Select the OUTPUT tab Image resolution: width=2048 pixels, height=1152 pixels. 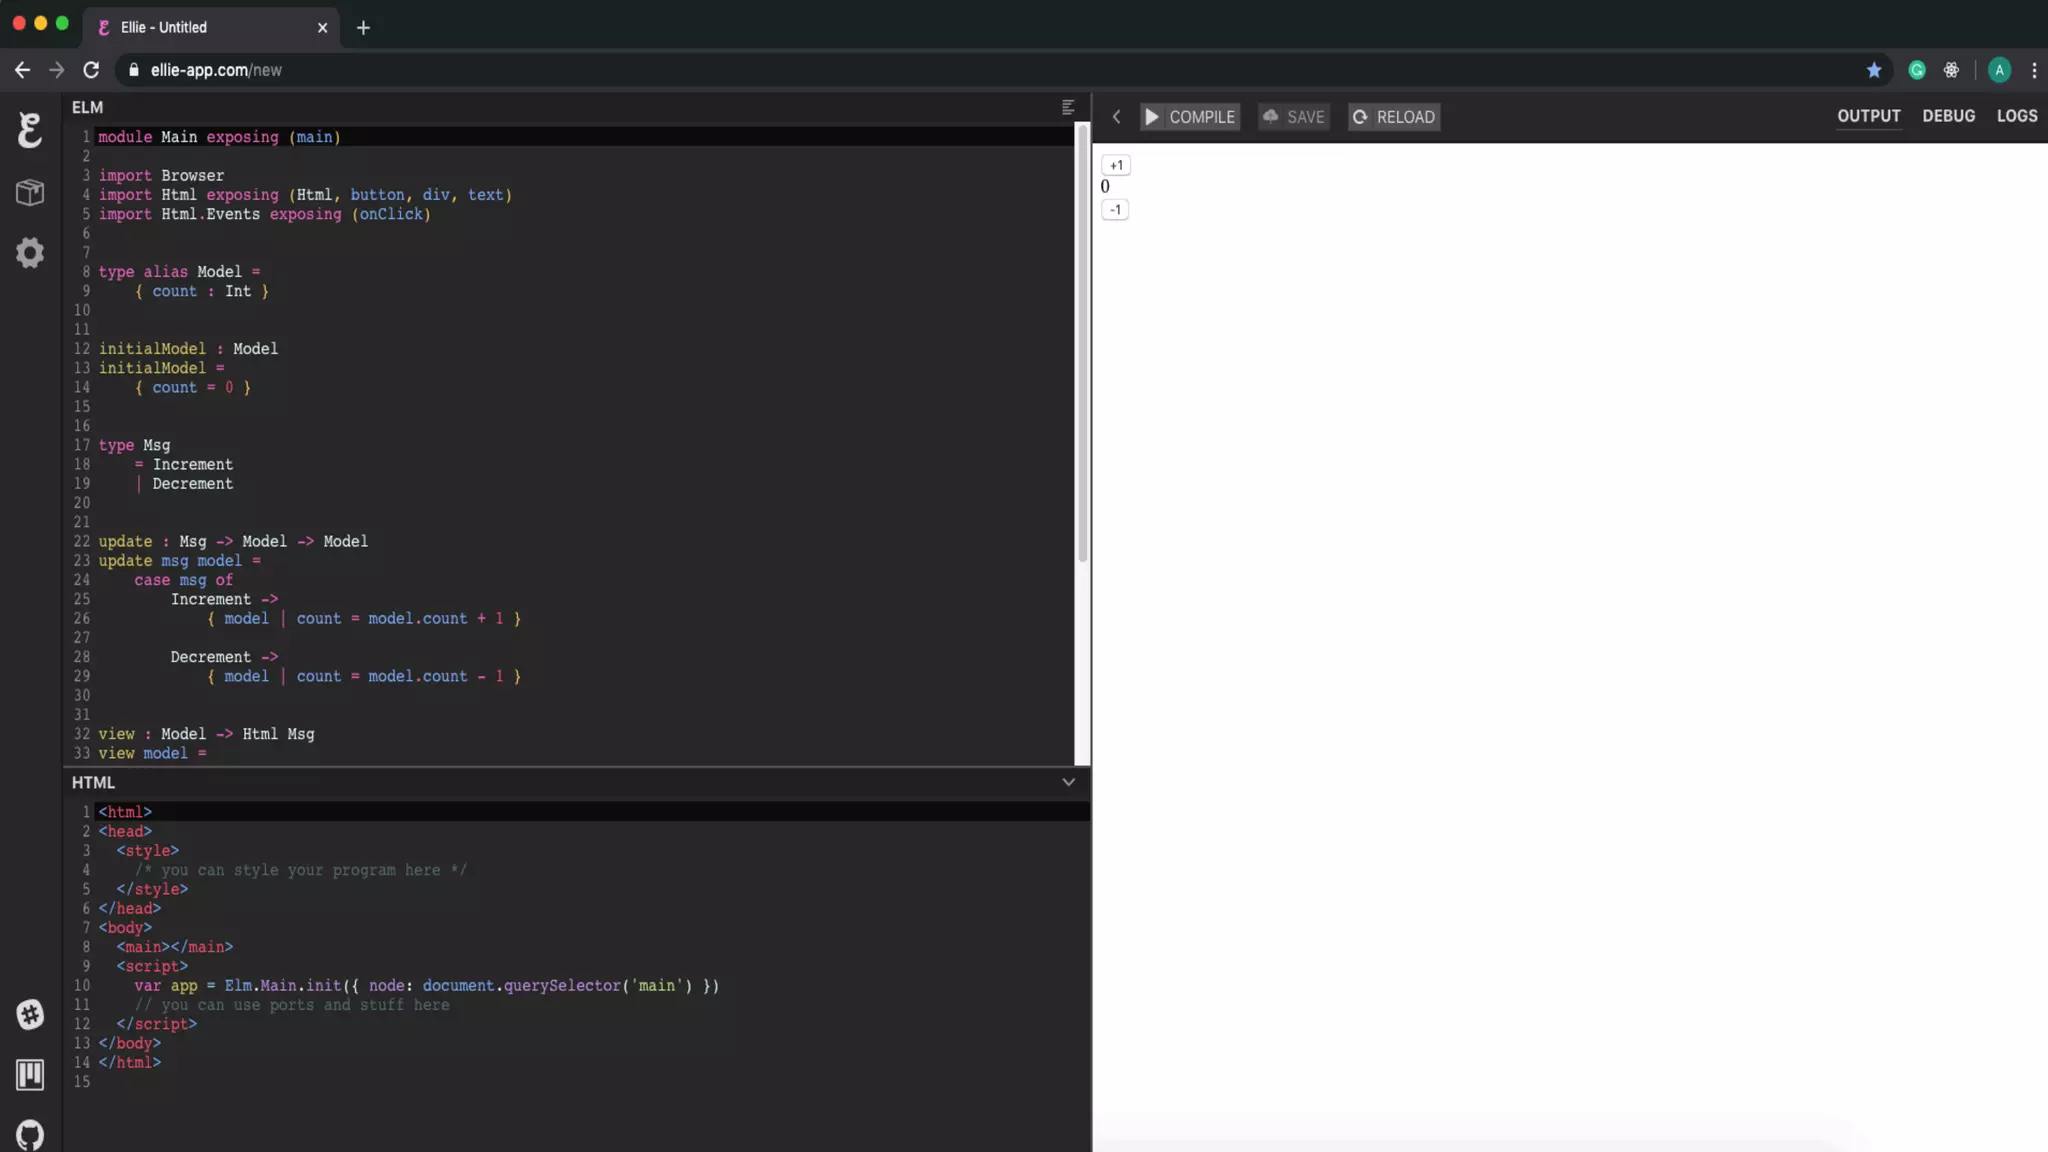(x=1868, y=116)
